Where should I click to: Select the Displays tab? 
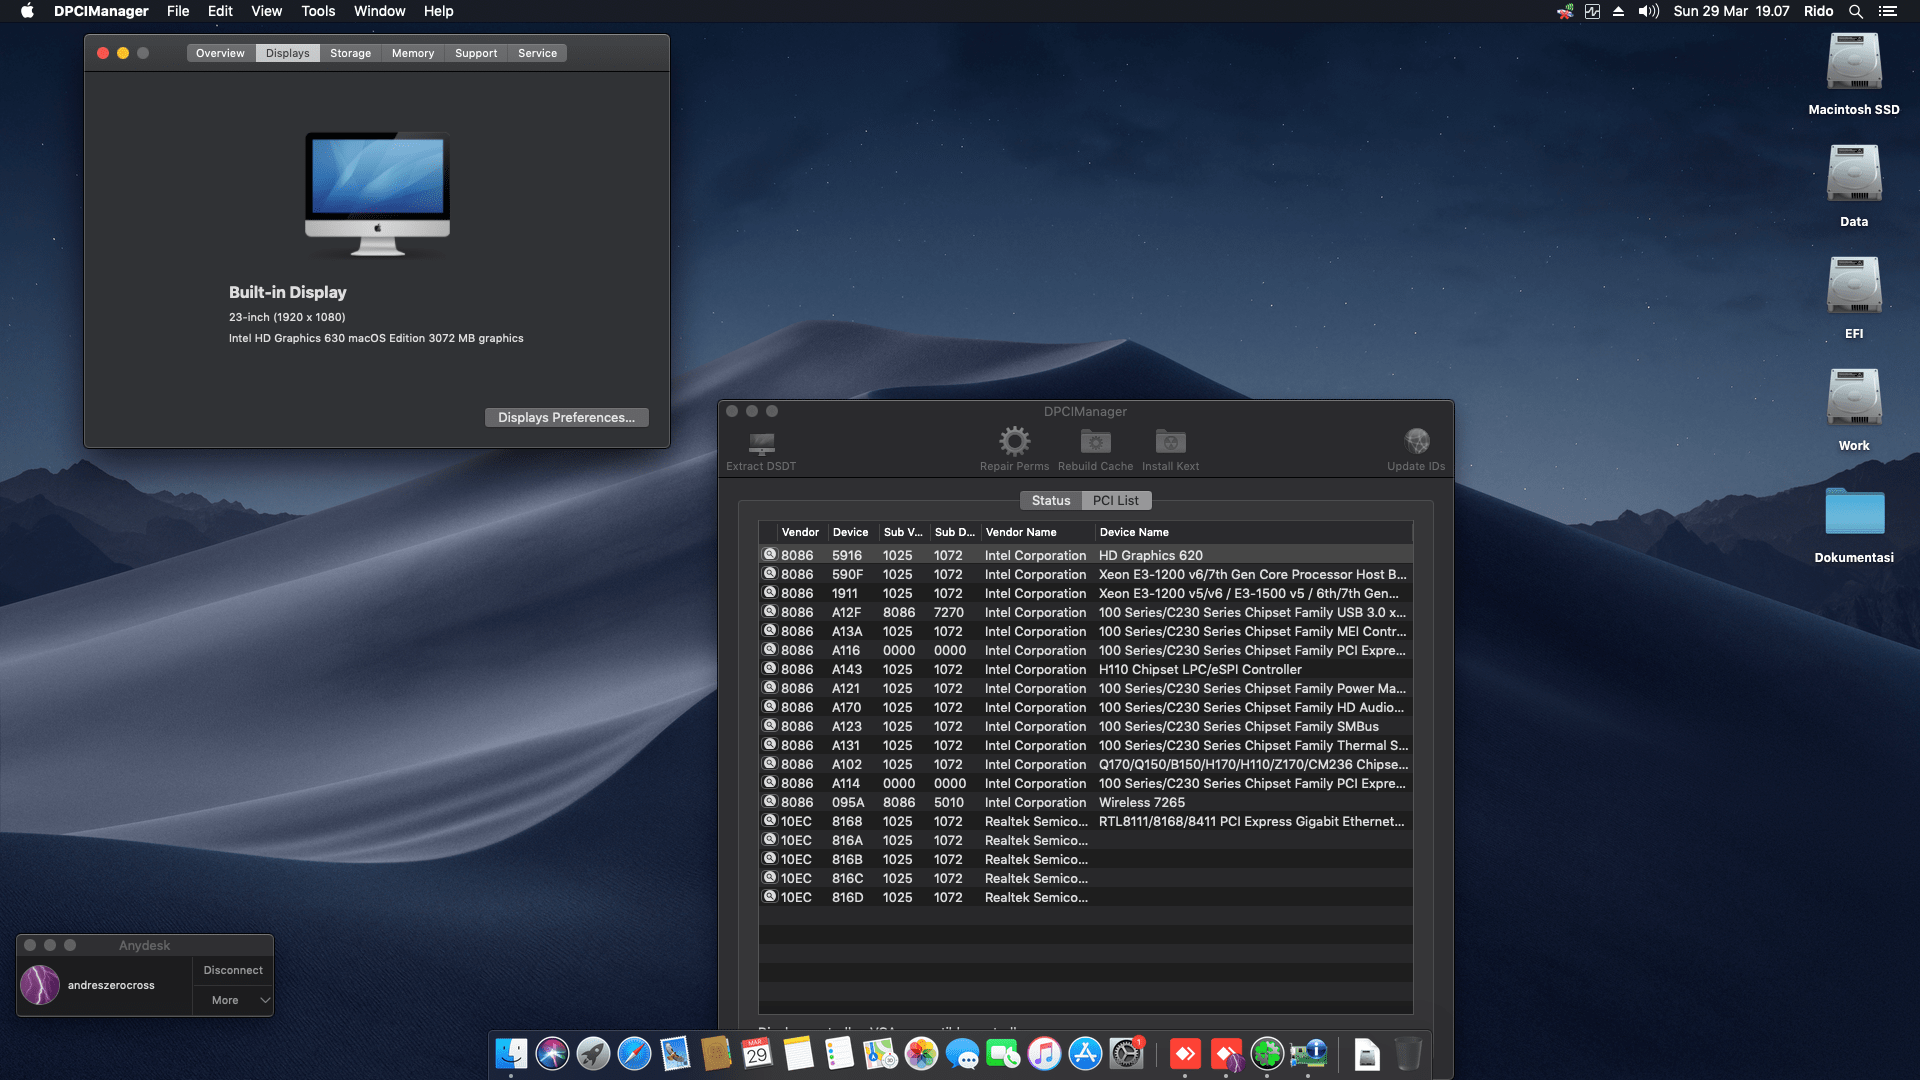coord(287,53)
